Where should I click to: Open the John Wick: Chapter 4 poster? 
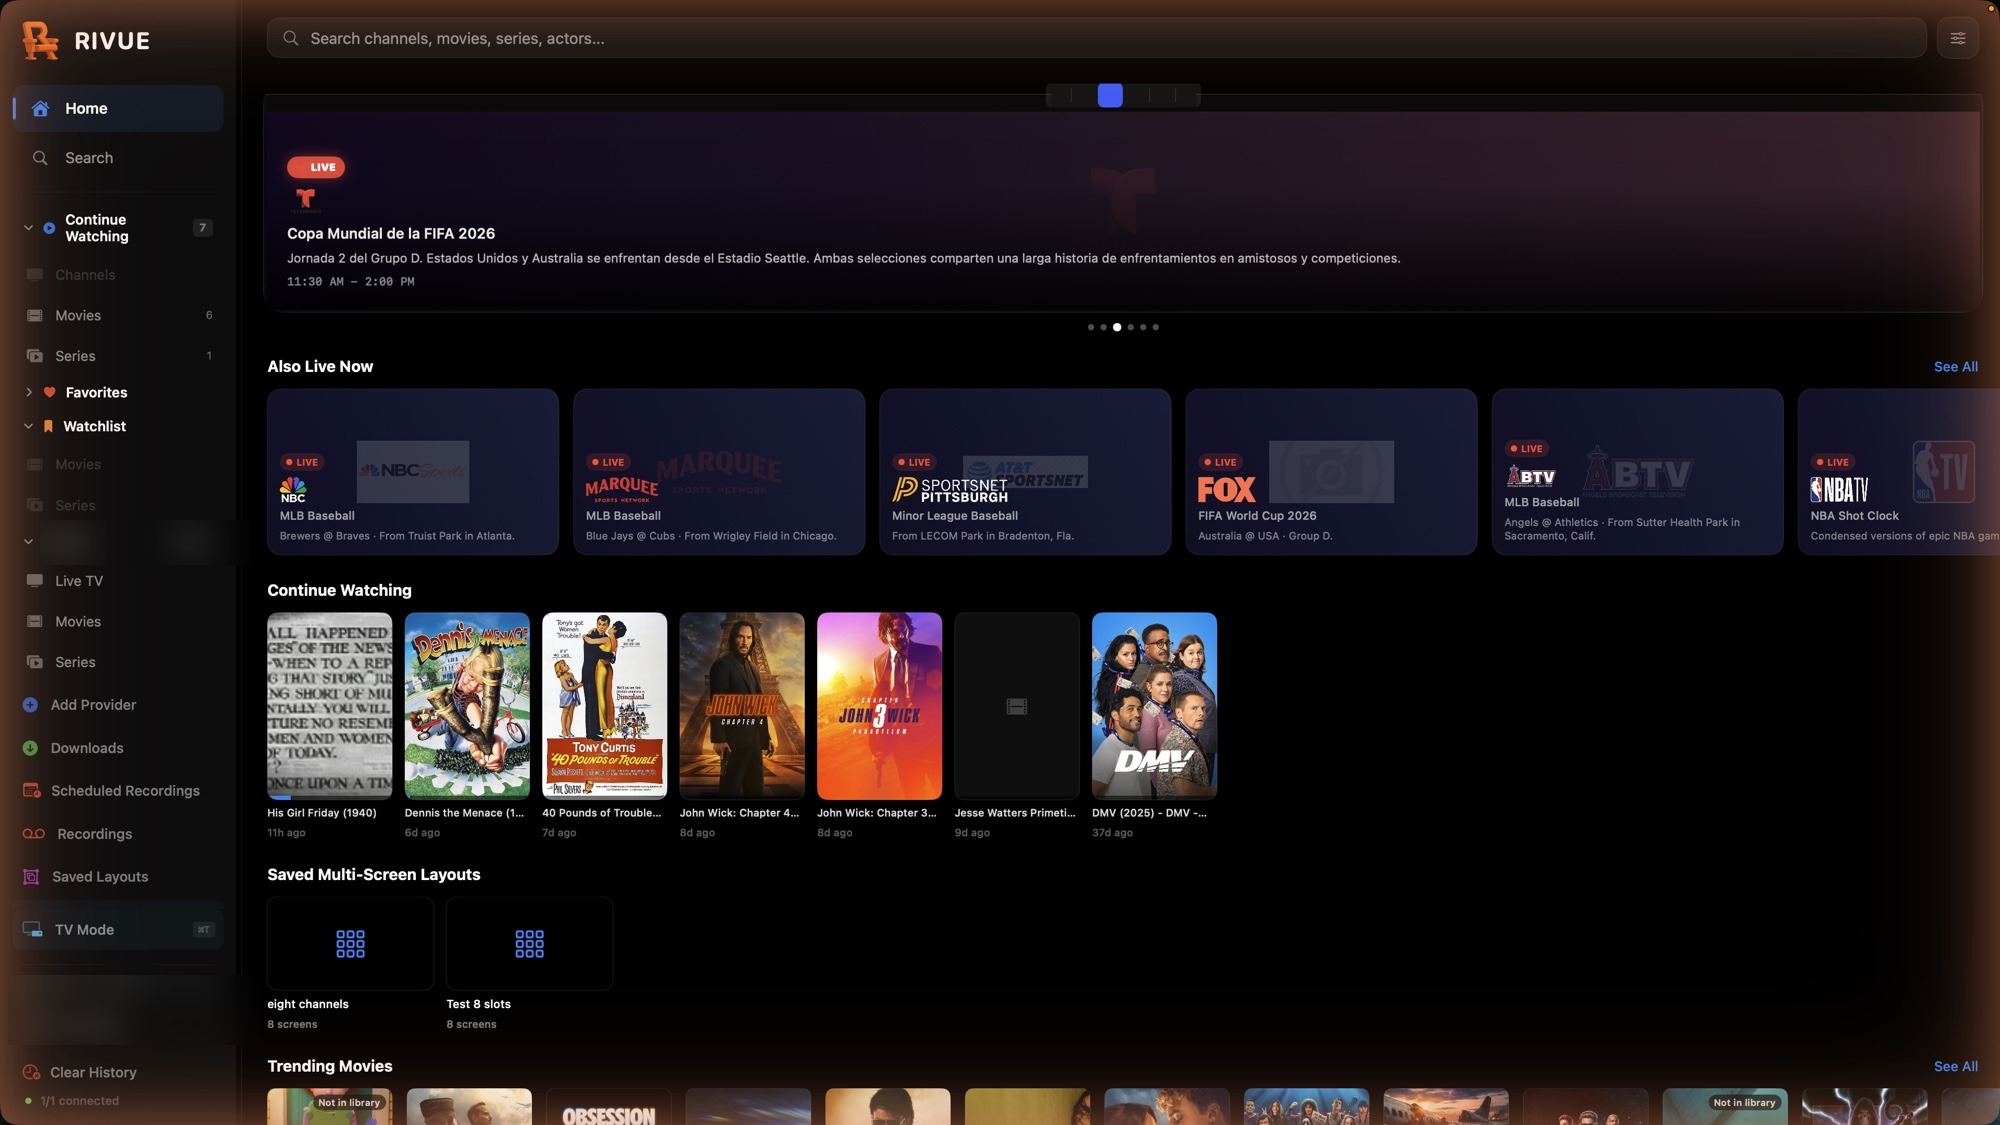tap(742, 706)
